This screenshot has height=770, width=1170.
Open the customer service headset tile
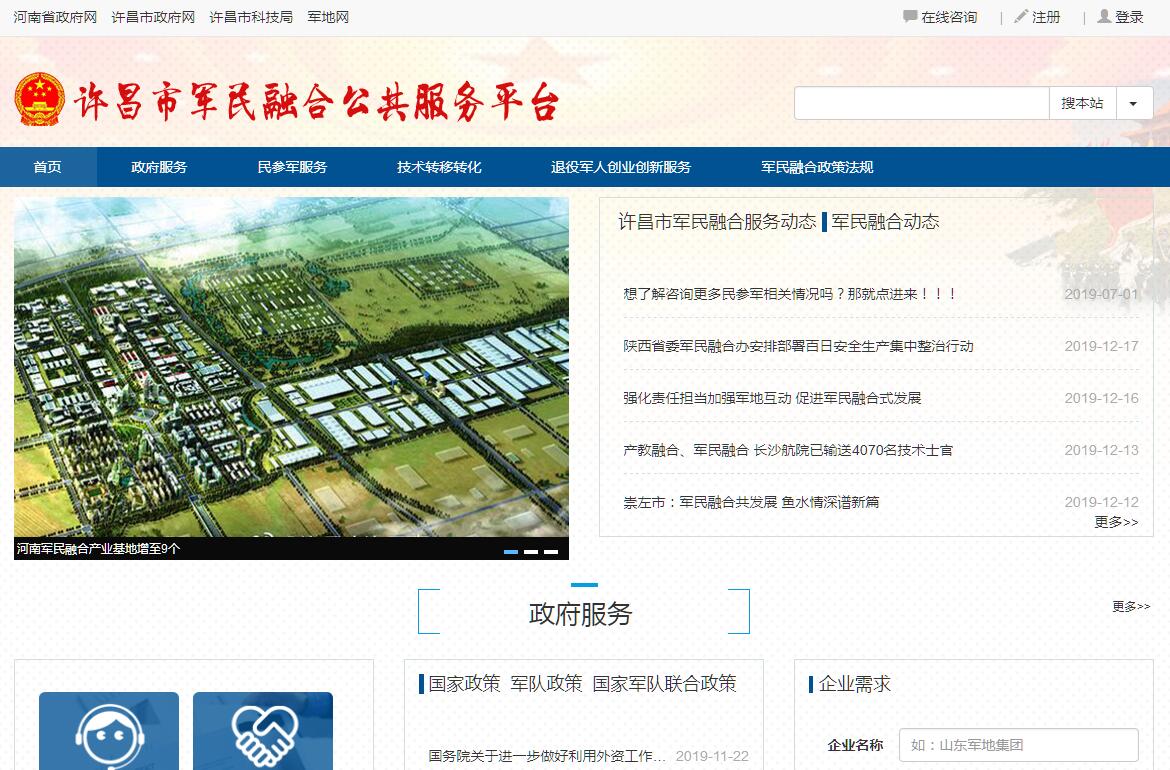coord(109,732)
